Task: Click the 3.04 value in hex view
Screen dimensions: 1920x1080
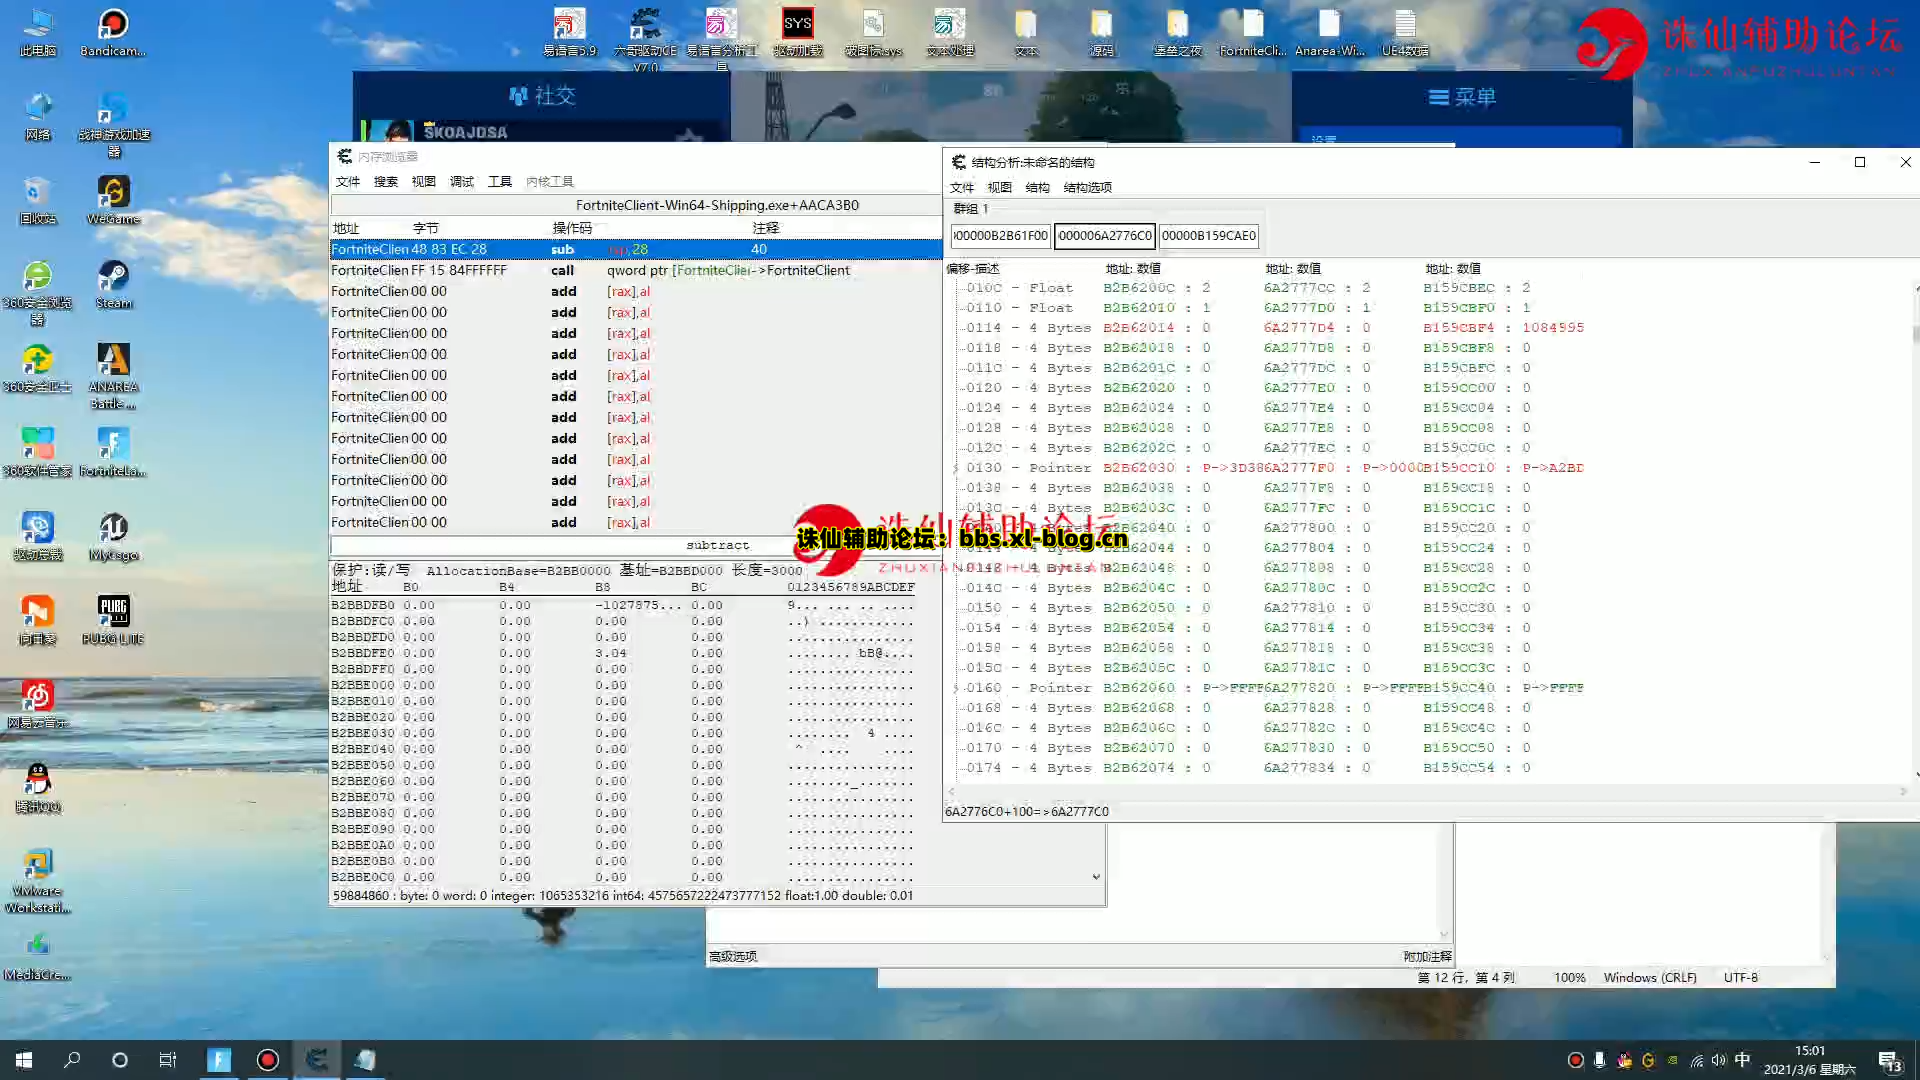Action: click(611, 653)
